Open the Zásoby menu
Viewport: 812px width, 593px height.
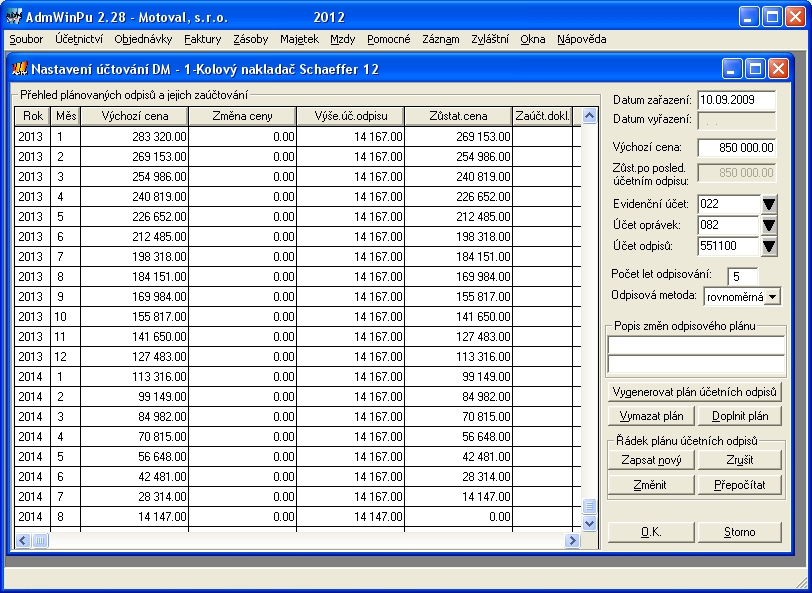pyautogui.click(x=251, y=39)
